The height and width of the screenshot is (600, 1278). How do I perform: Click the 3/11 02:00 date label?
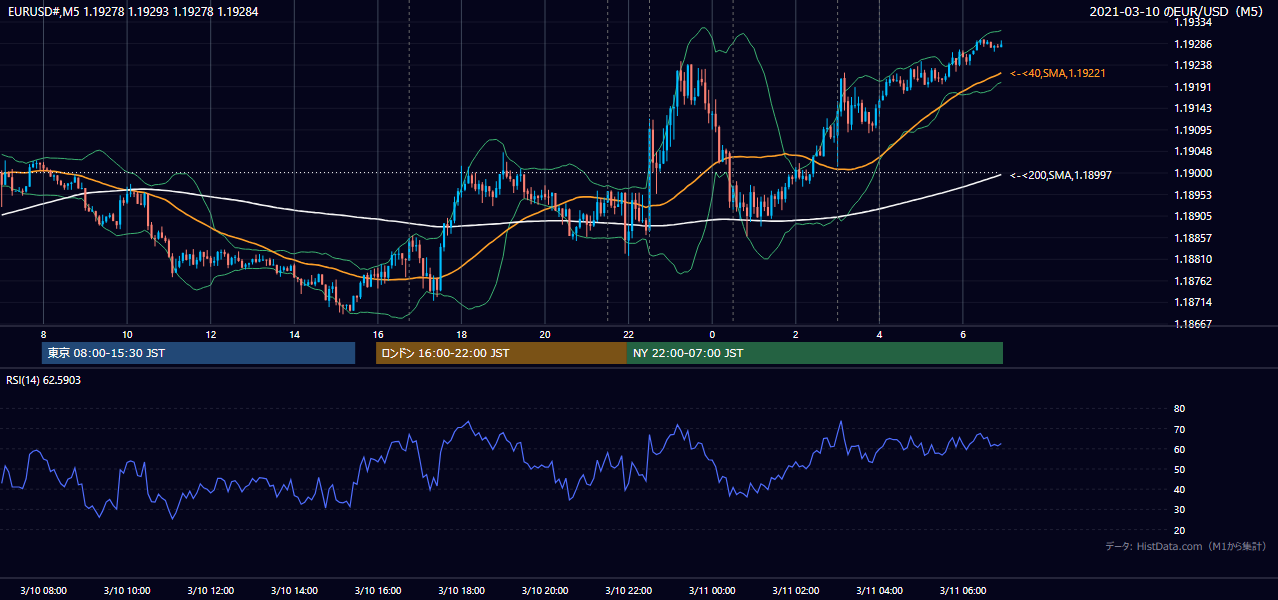pos(795,591)
